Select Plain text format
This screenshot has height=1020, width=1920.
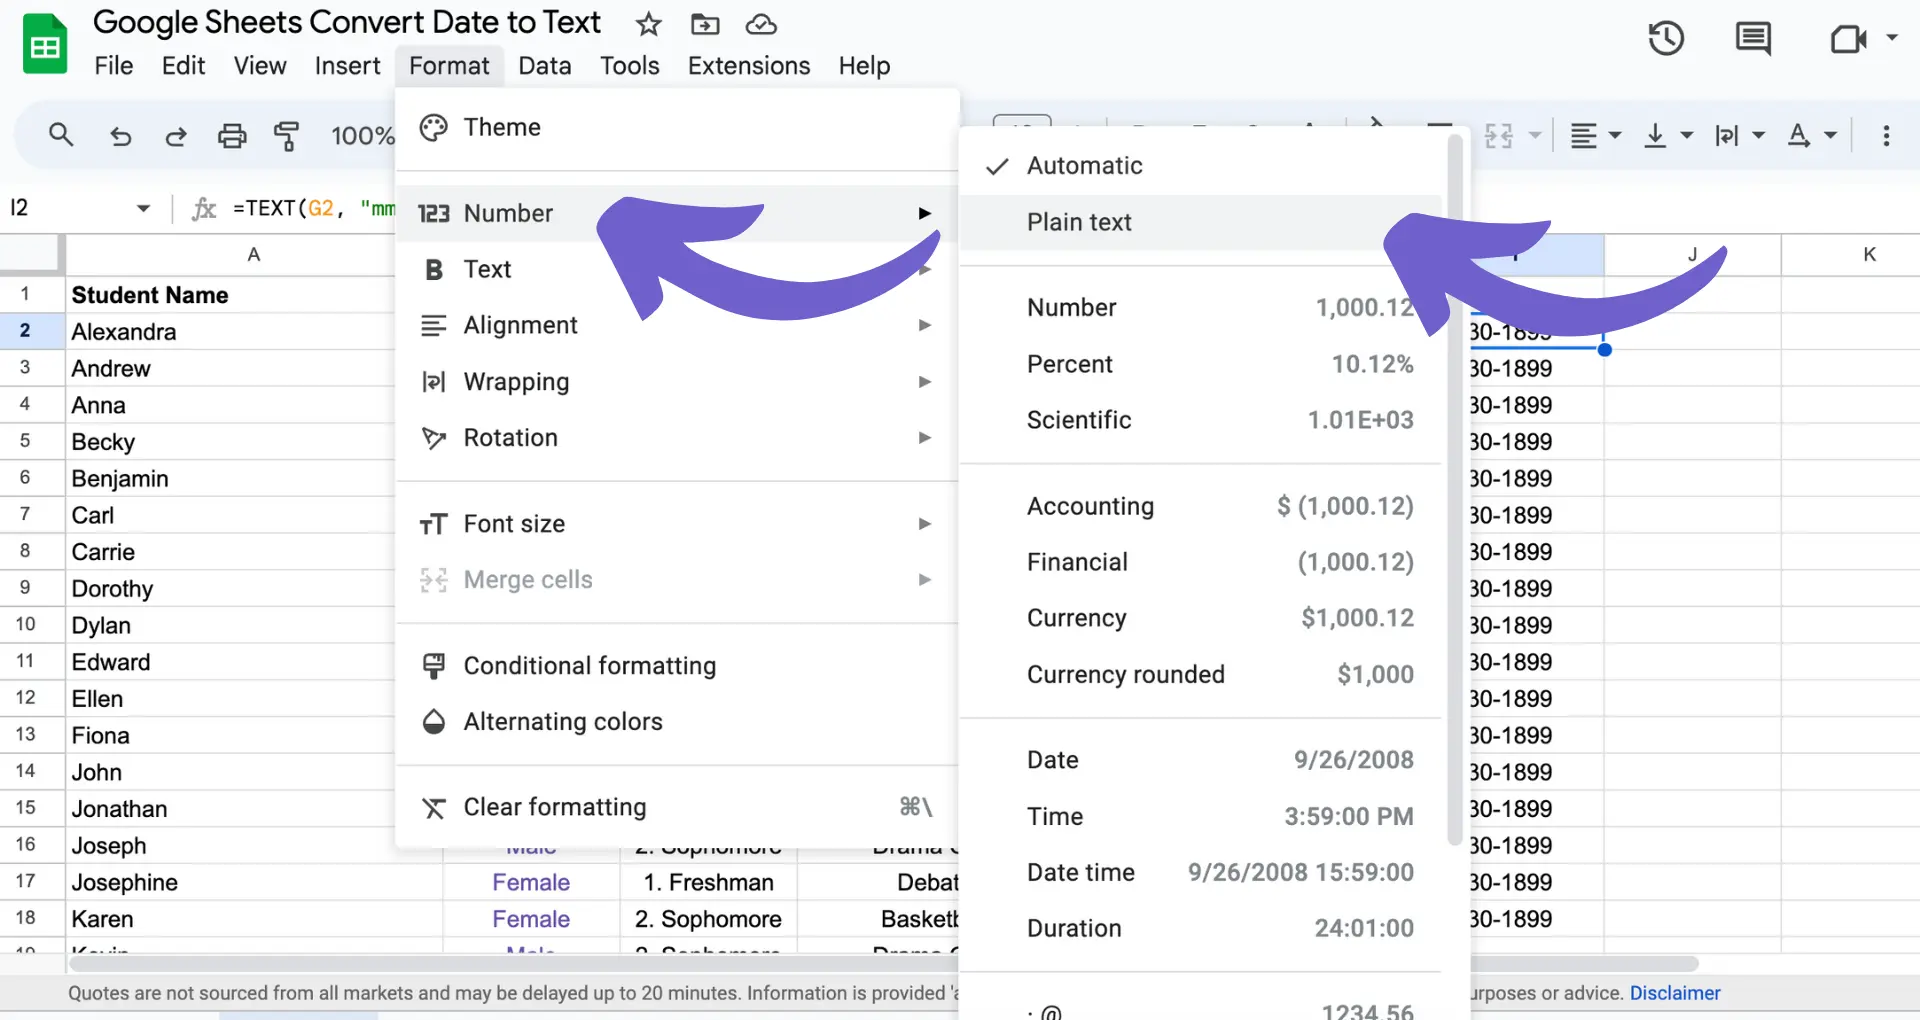pos(1201,222)
